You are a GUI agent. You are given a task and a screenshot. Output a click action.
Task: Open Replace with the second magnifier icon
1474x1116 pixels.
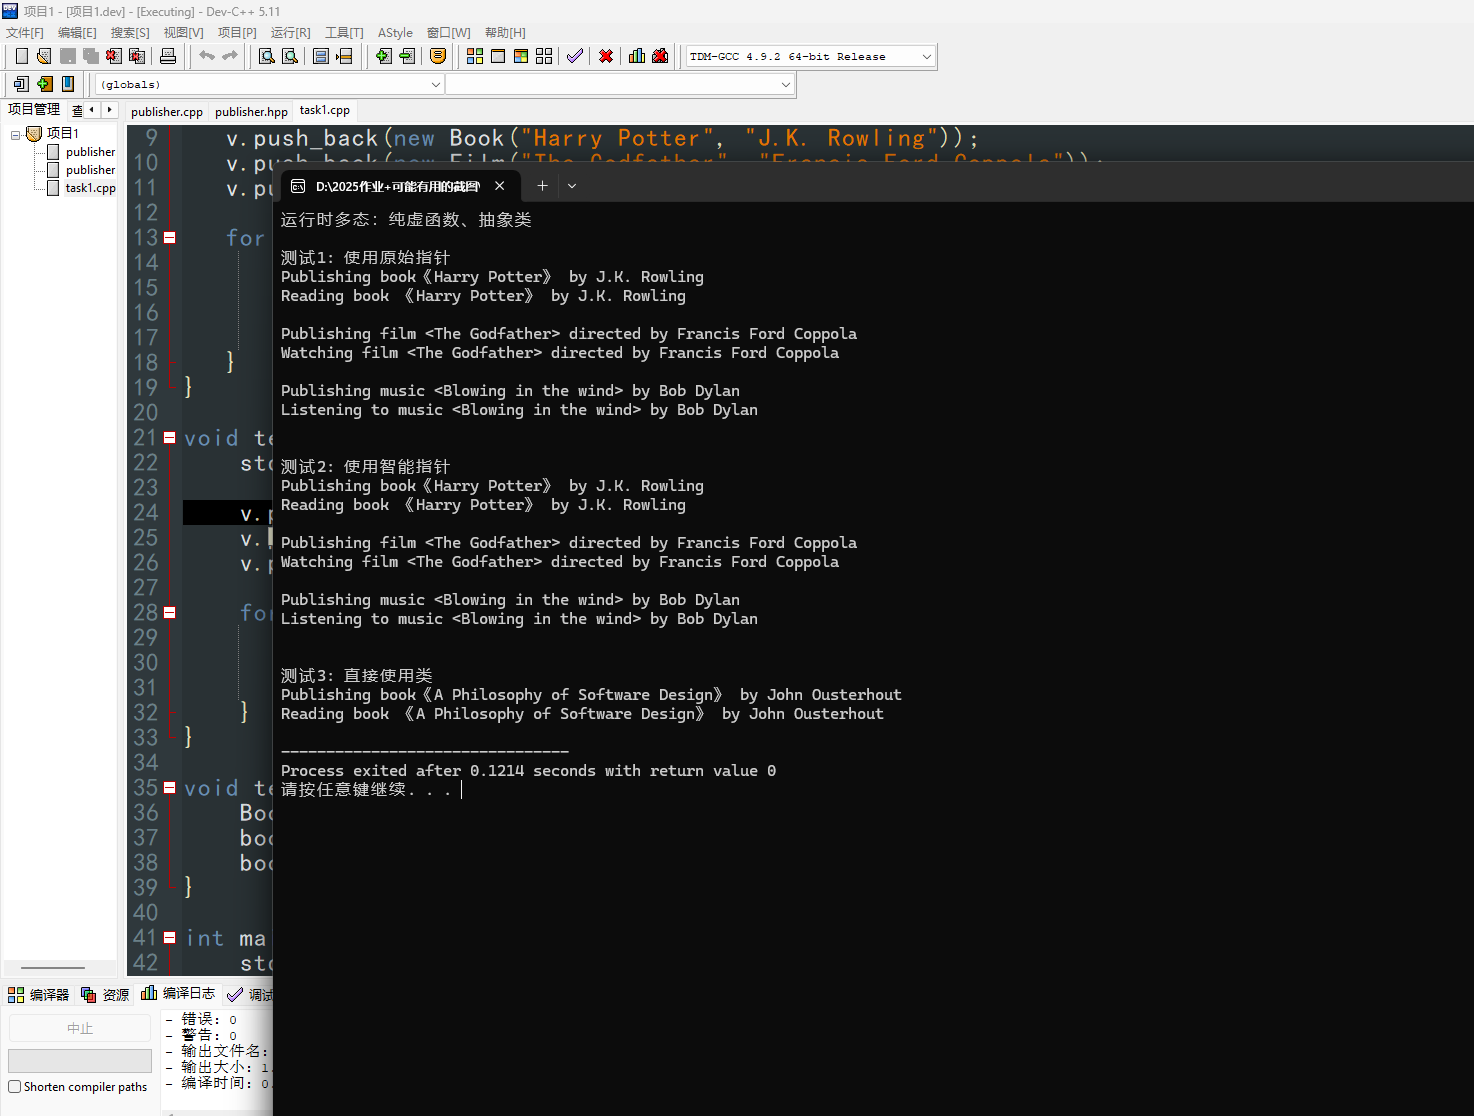click(290, 56)
